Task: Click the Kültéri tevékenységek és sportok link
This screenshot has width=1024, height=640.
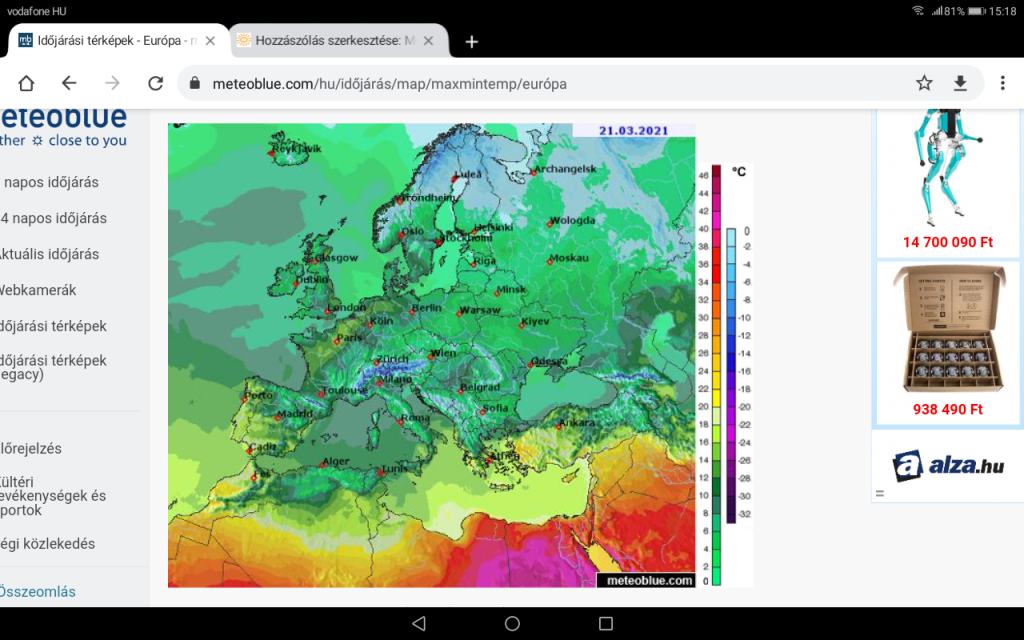Action: click(x=53, y=495)
